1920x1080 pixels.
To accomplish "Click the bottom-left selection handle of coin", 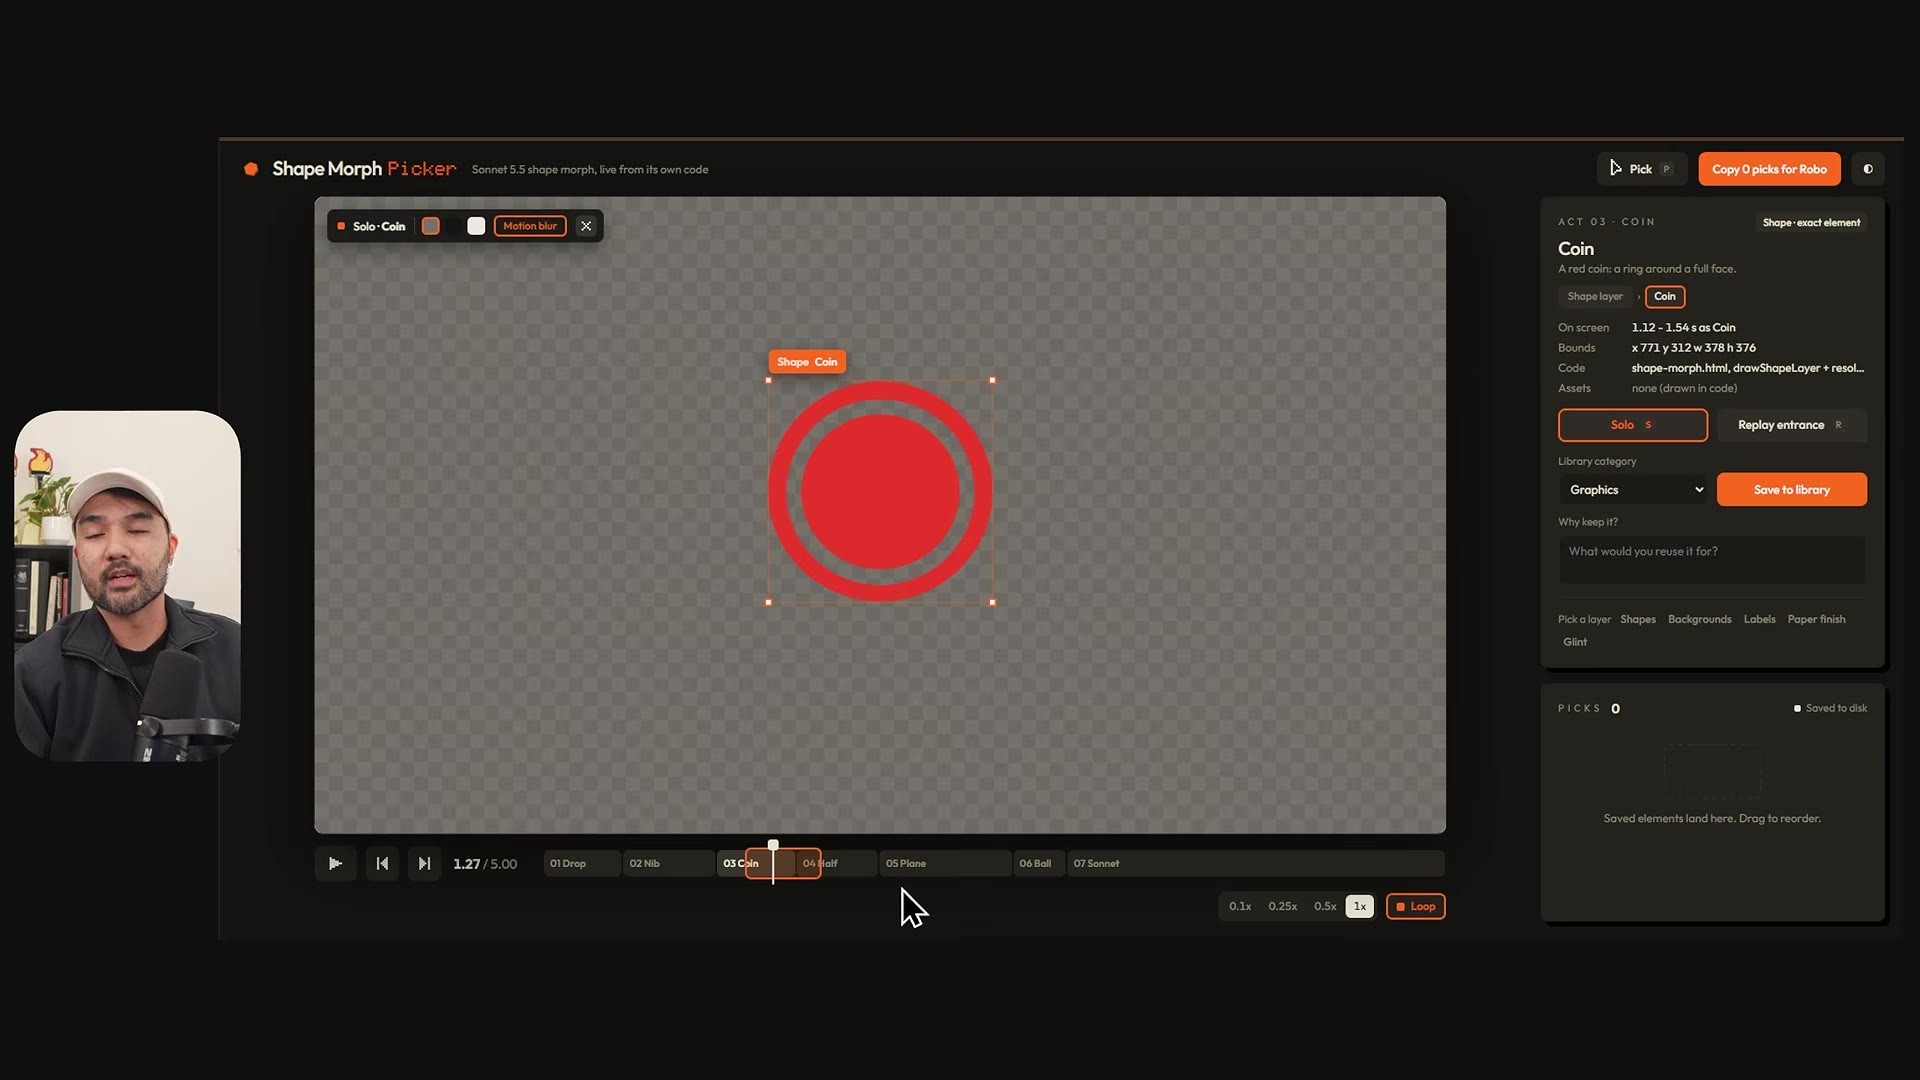I will click(768, 603).
